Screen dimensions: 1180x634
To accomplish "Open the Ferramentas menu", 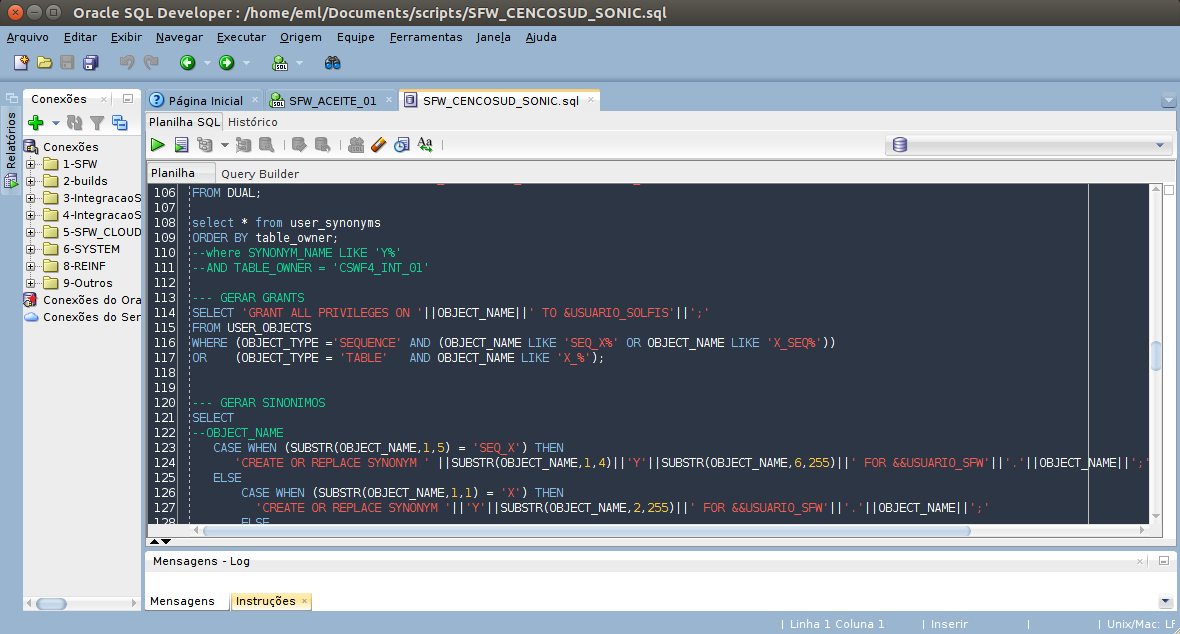I will (x=426, y=37).
